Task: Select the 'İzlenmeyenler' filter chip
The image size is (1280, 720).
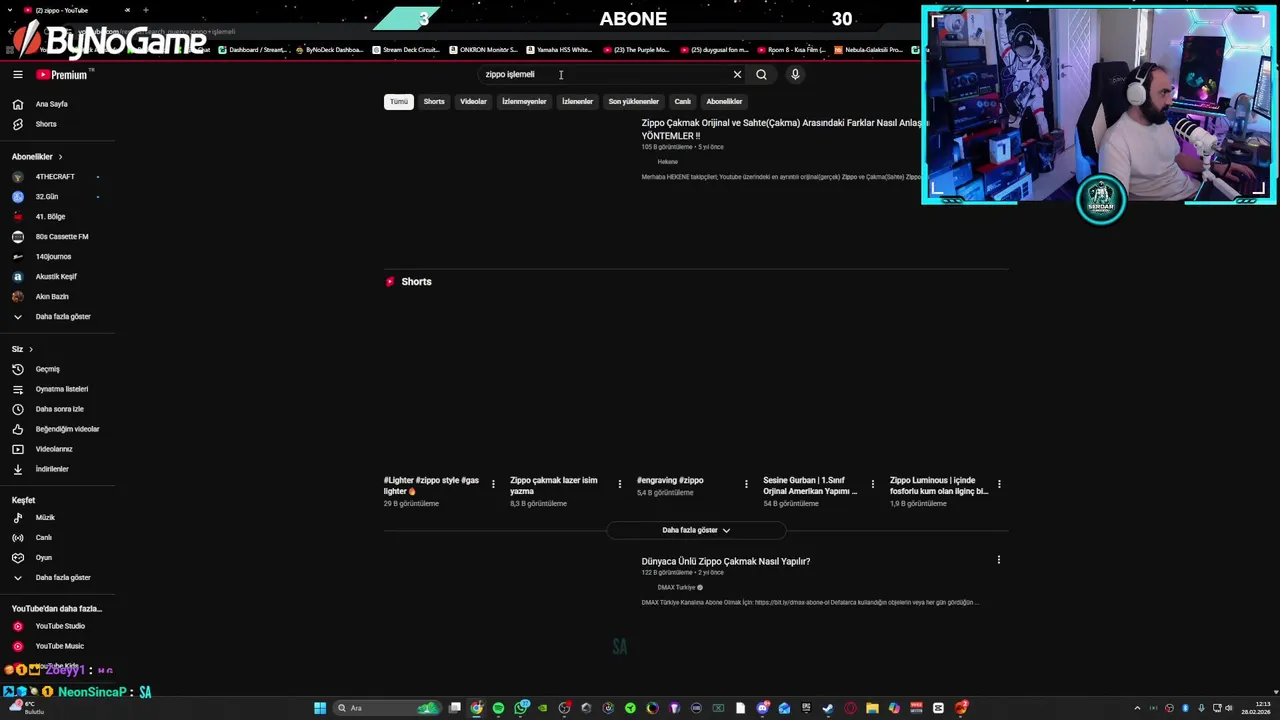Action: tap(524, 101)
